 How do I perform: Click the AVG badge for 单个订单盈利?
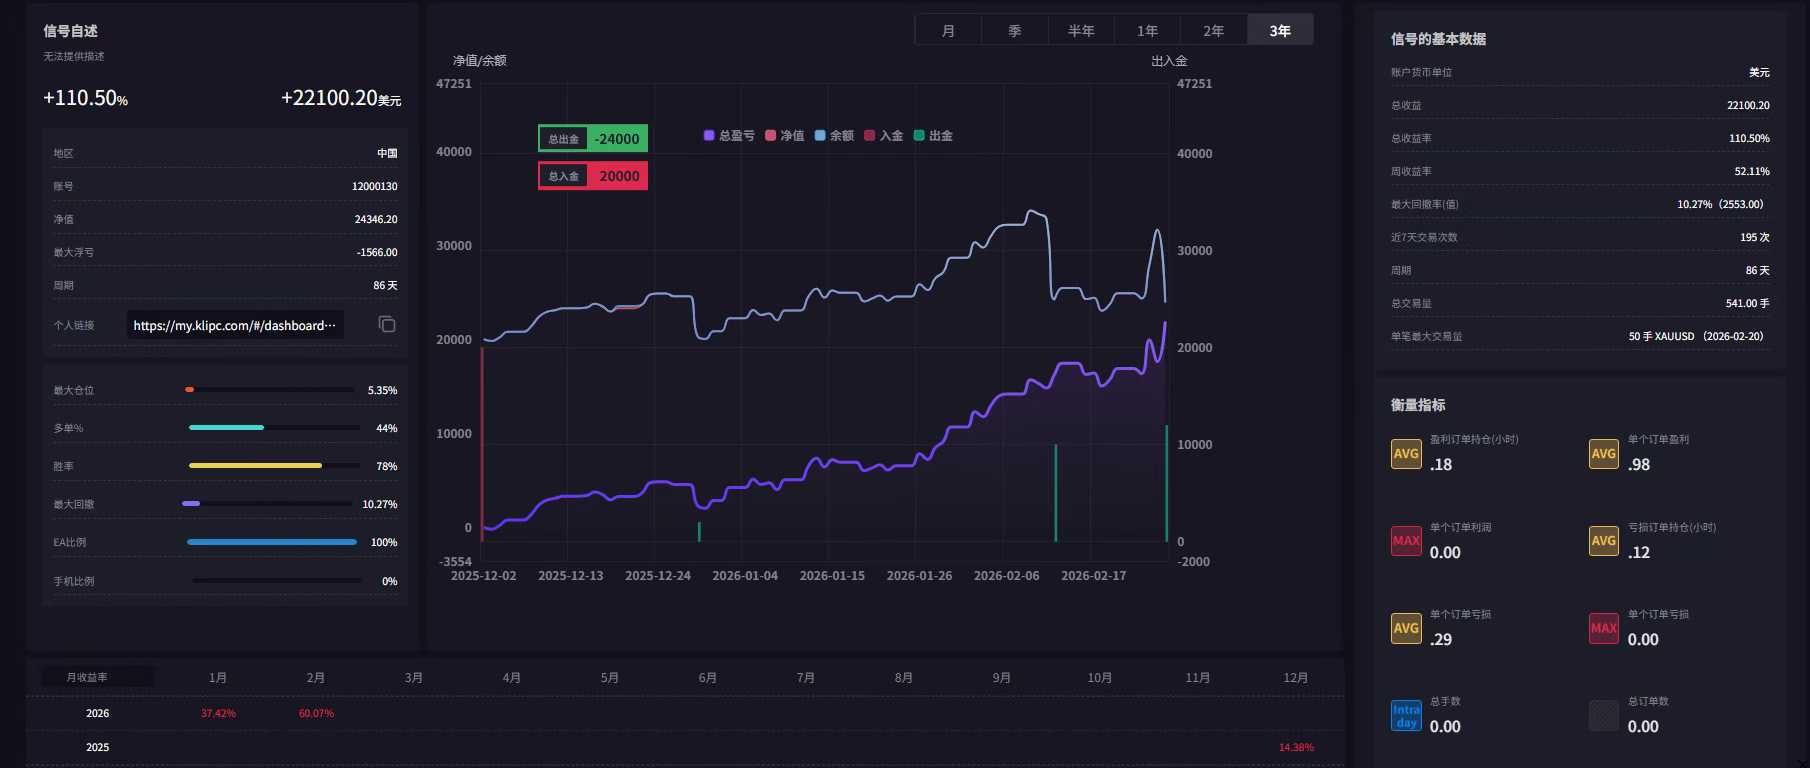coord(1604,454)
